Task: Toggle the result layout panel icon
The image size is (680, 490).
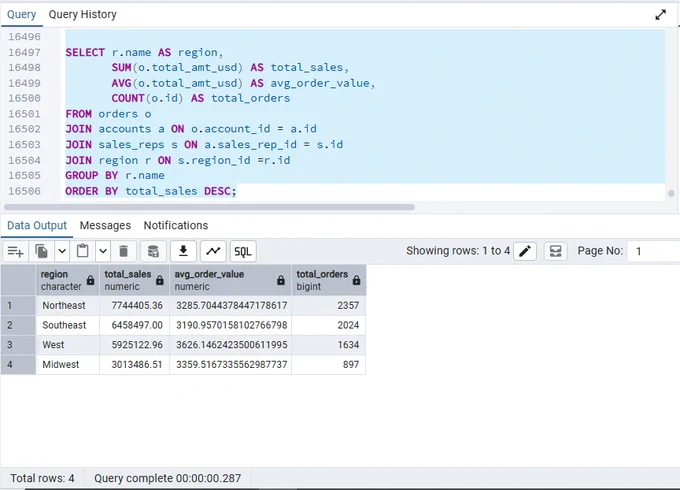Action: (x=556, y=251)
